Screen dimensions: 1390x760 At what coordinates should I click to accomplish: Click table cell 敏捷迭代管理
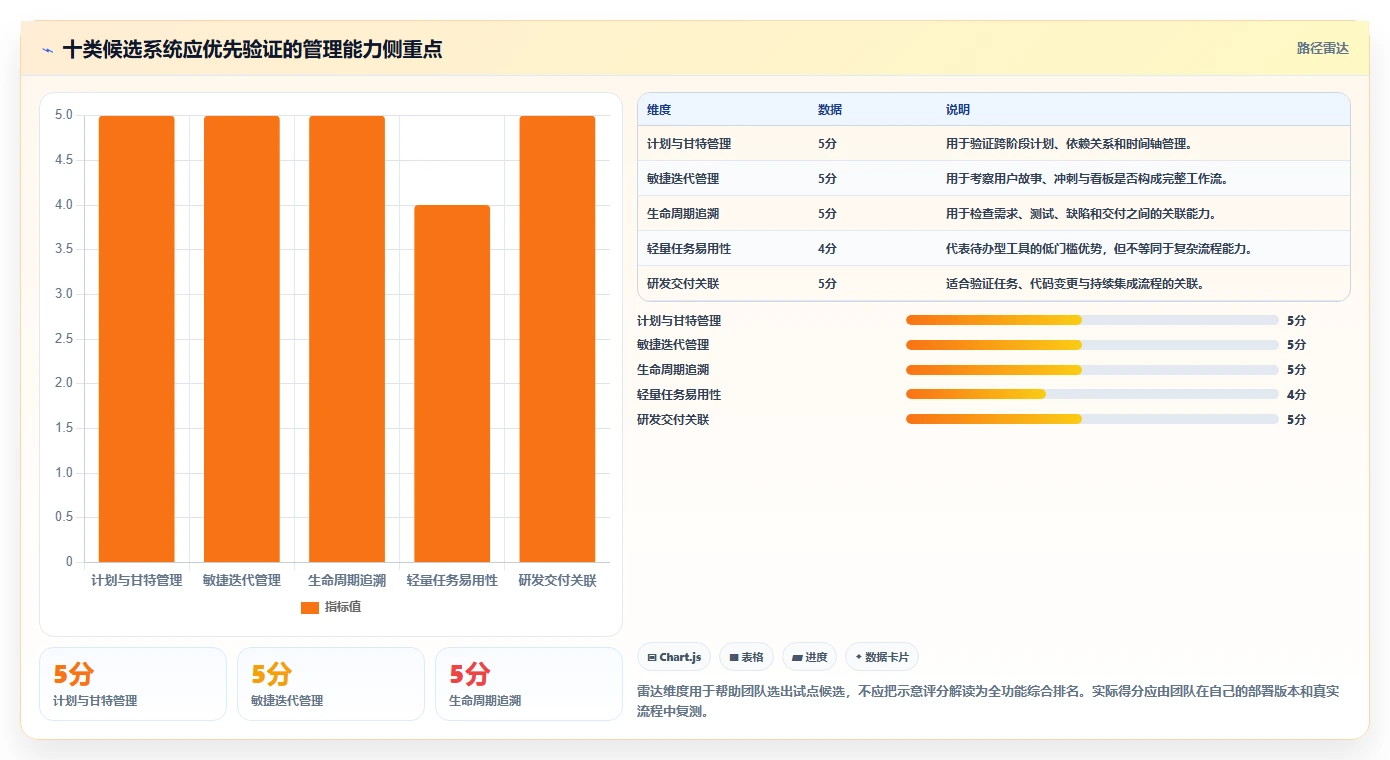[683, 178]
